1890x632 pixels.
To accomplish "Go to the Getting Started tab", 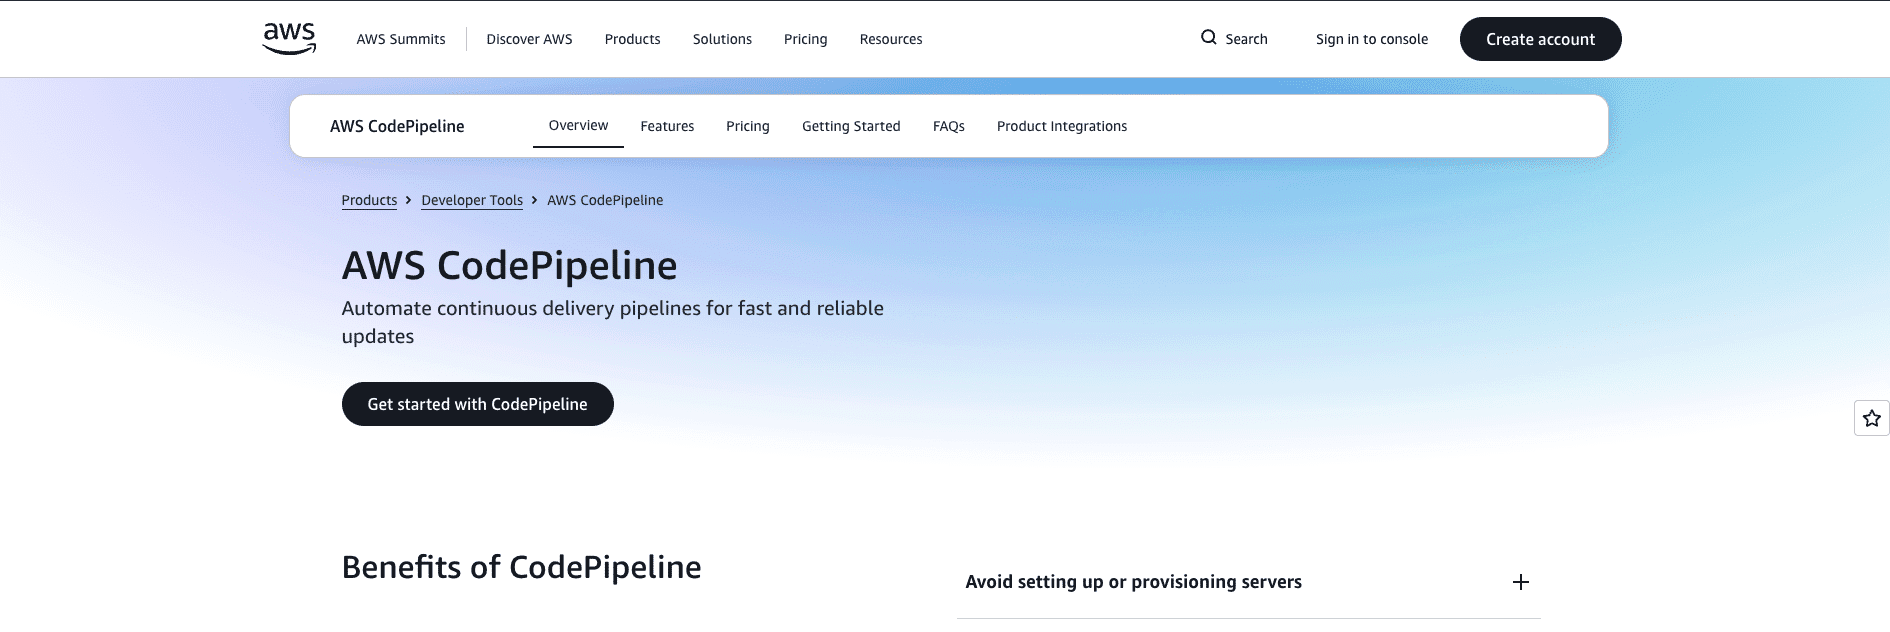I will [851, 126].
